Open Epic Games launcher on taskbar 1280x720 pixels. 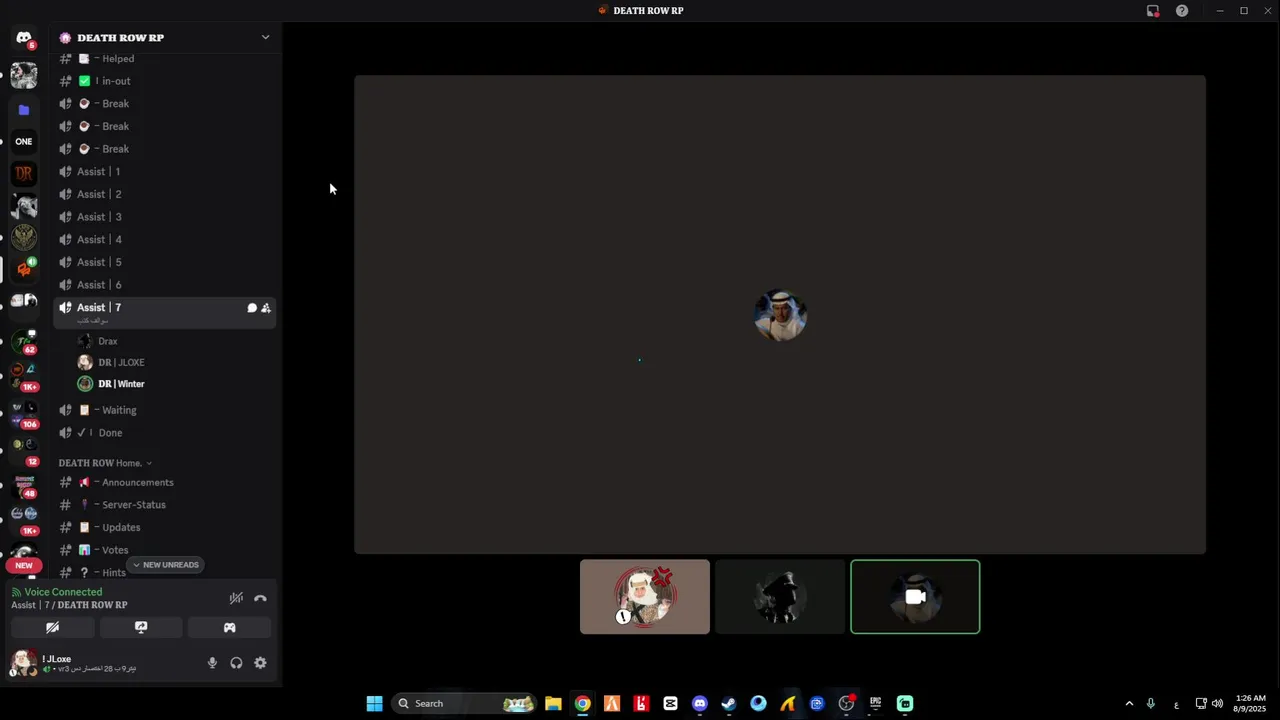(x=875, y=703)
